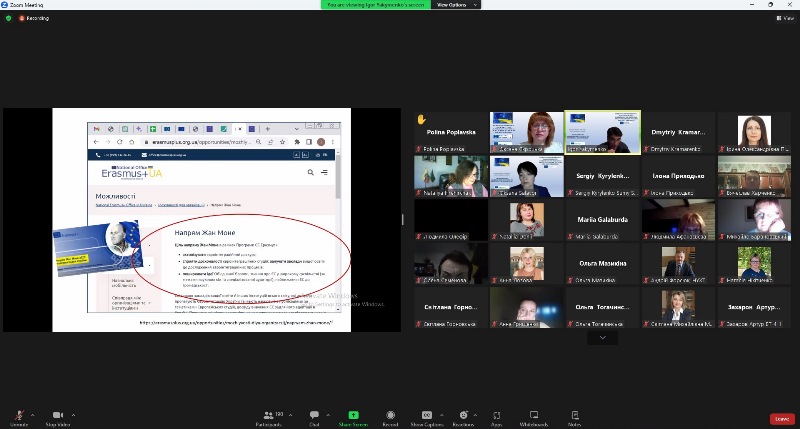Toggle Show Captions

pyautogui.click(x=425, y=417)
